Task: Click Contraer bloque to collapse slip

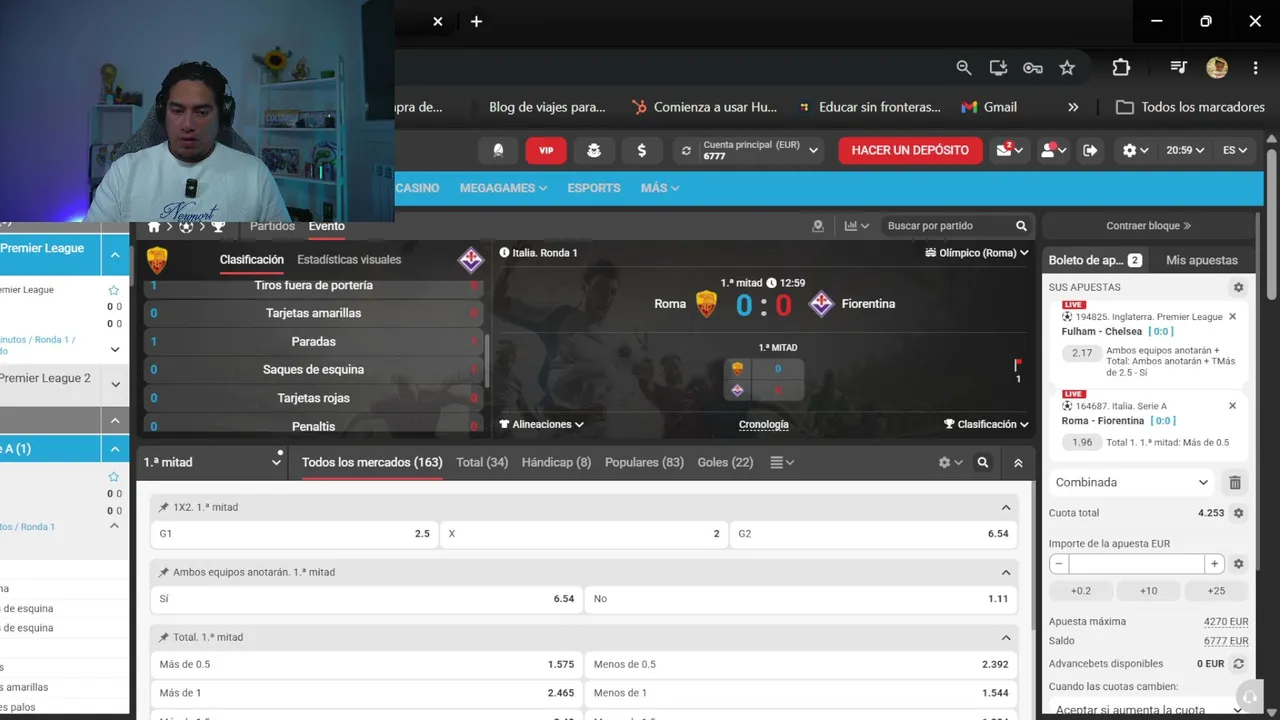Action: coord(1148,226)
